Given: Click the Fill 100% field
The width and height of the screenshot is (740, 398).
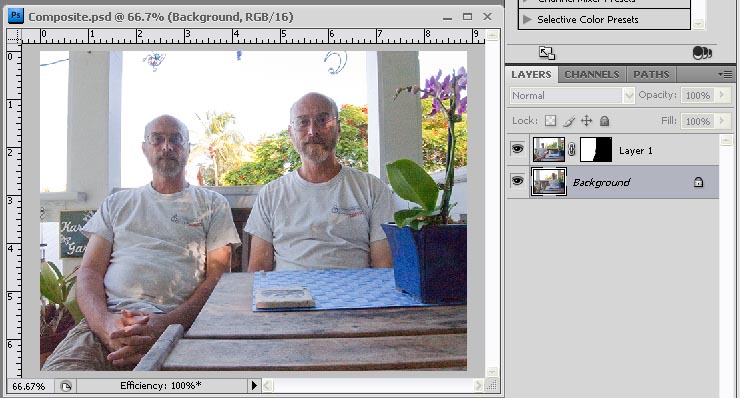Looking at the screenshot, I should [698, 121].
